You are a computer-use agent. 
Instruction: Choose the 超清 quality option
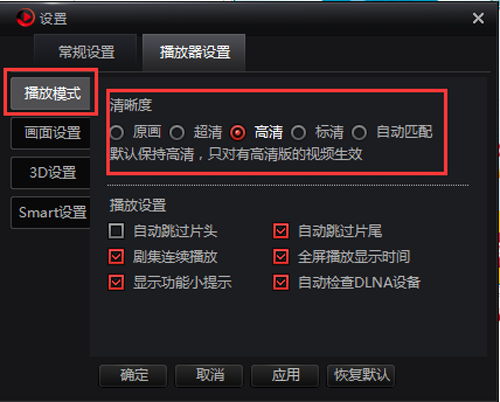(x=177, y=132)
